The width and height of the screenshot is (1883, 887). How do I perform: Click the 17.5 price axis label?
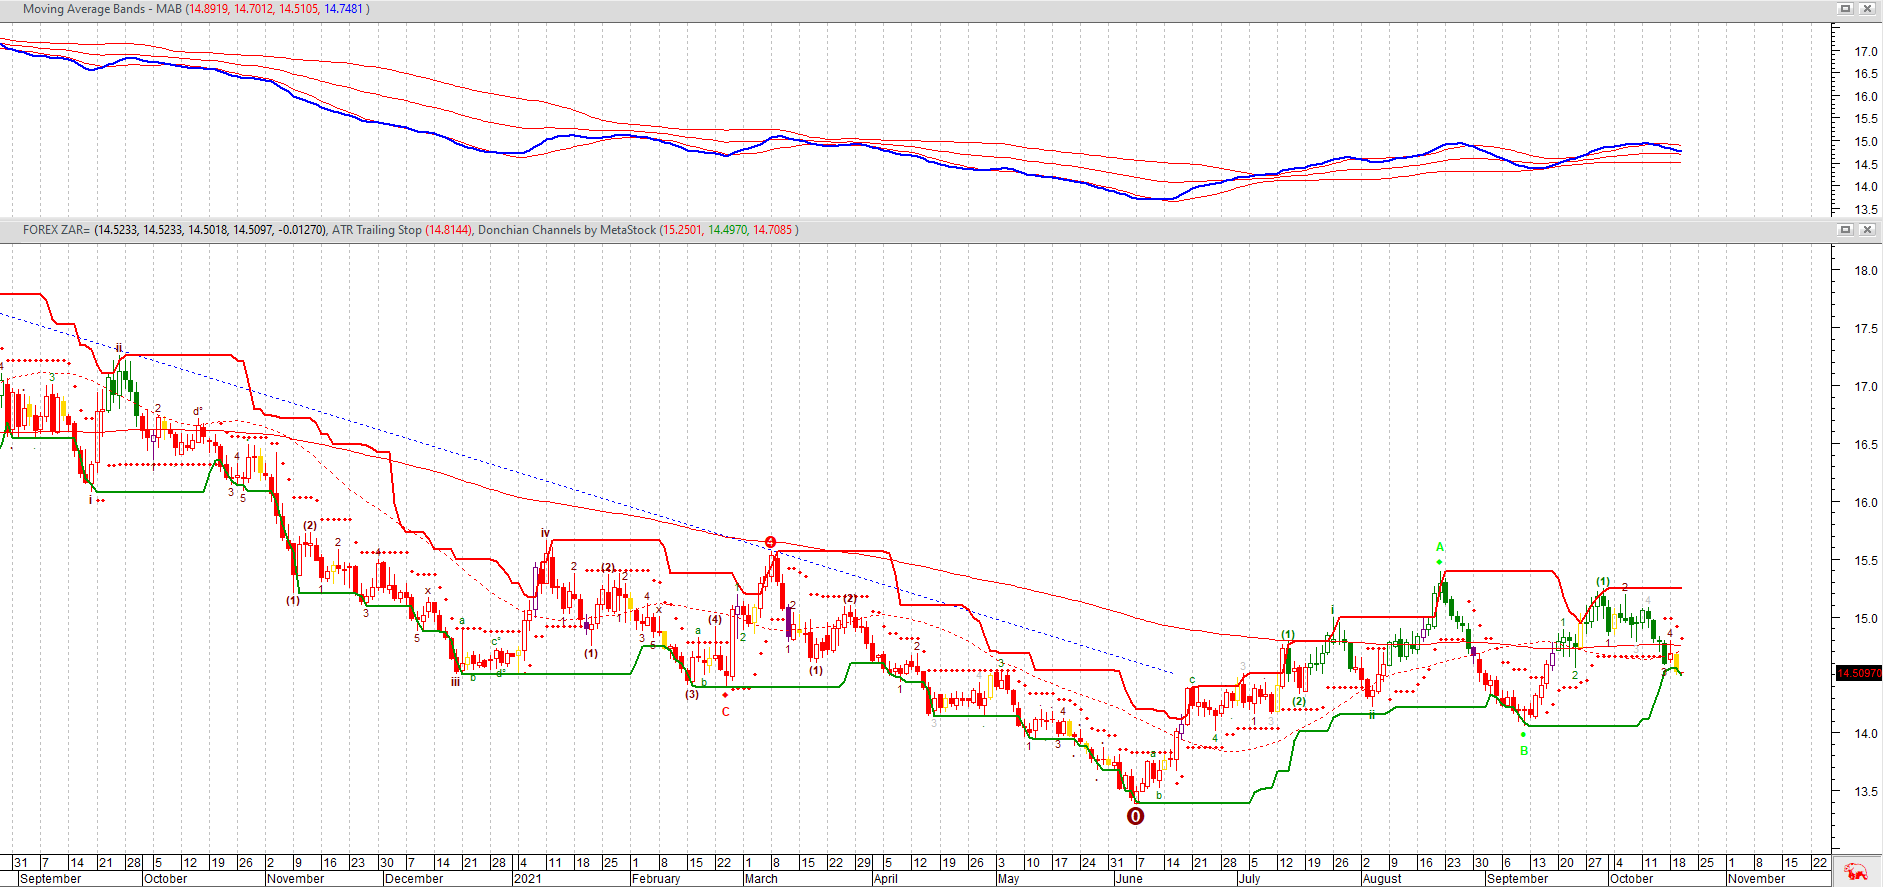[1866, 329]
